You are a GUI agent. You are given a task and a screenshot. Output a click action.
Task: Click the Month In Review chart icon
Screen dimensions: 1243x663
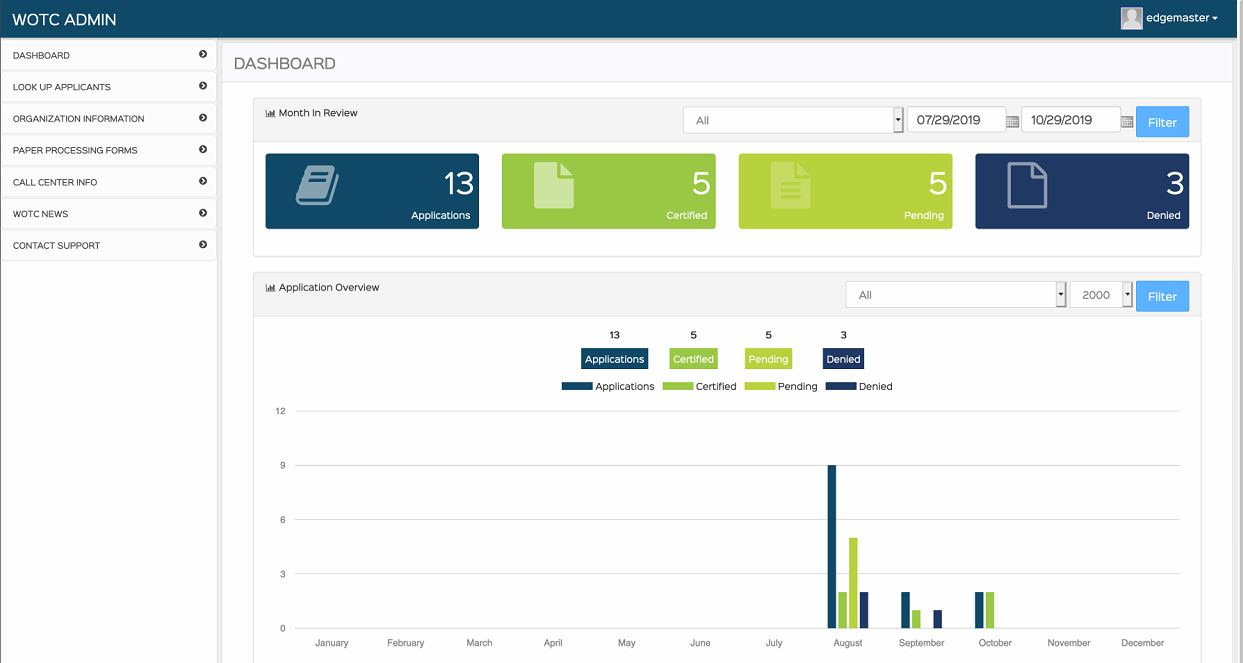tap(270, 113)
